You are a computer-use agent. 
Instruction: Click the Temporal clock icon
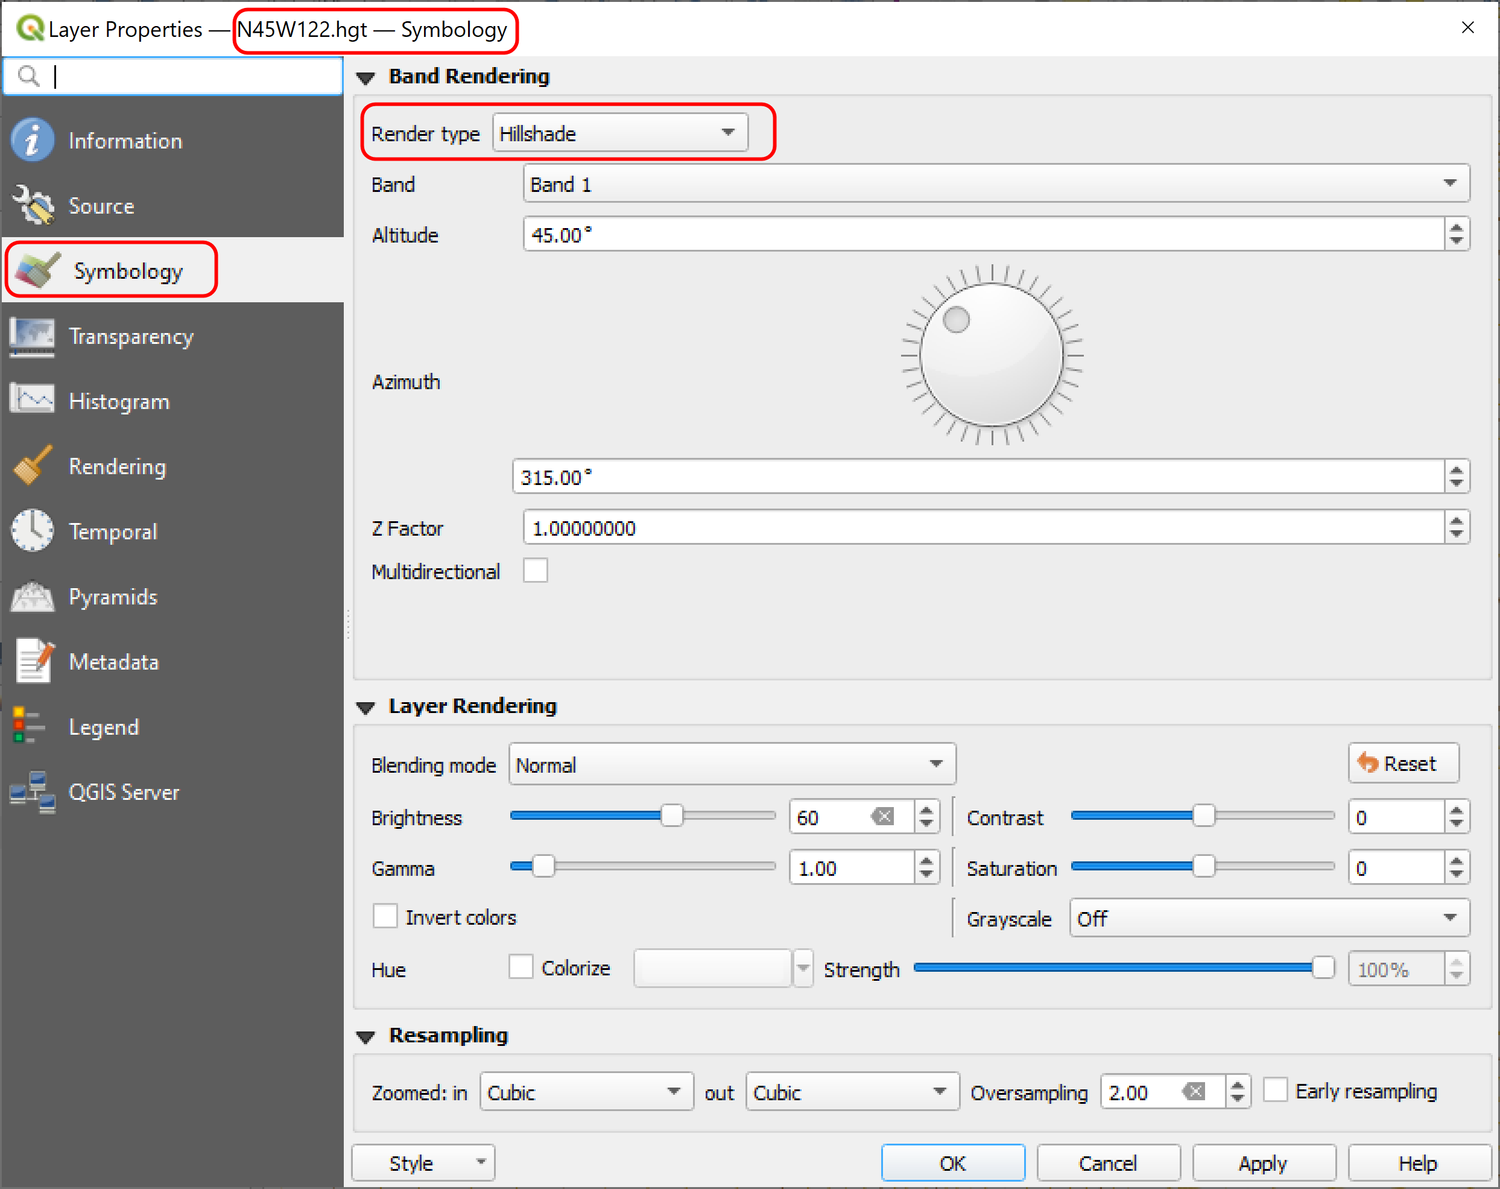32,531
